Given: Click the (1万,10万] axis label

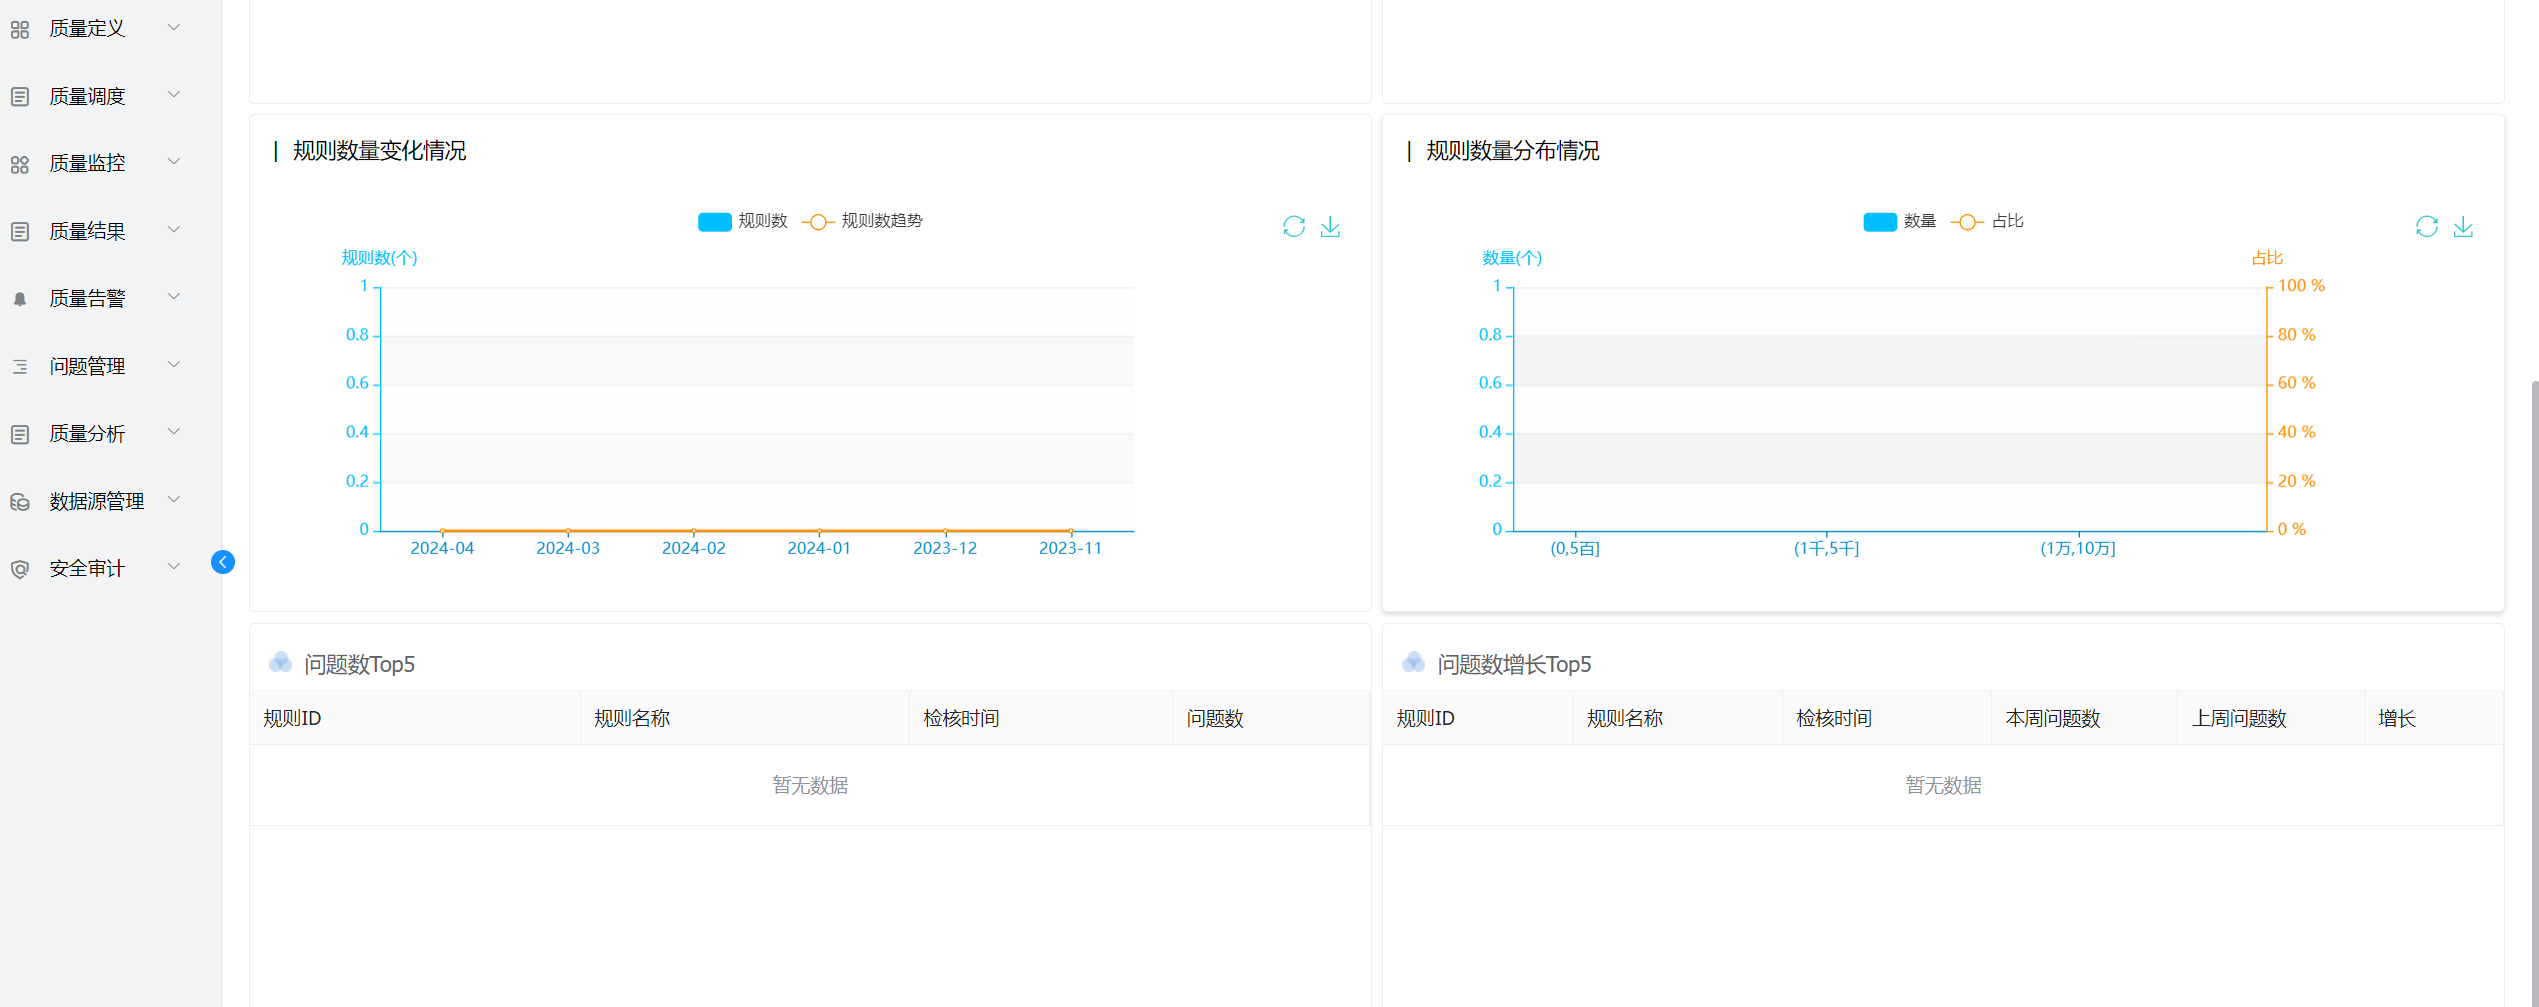Looking at the screenshot, I should (2078, 548).
